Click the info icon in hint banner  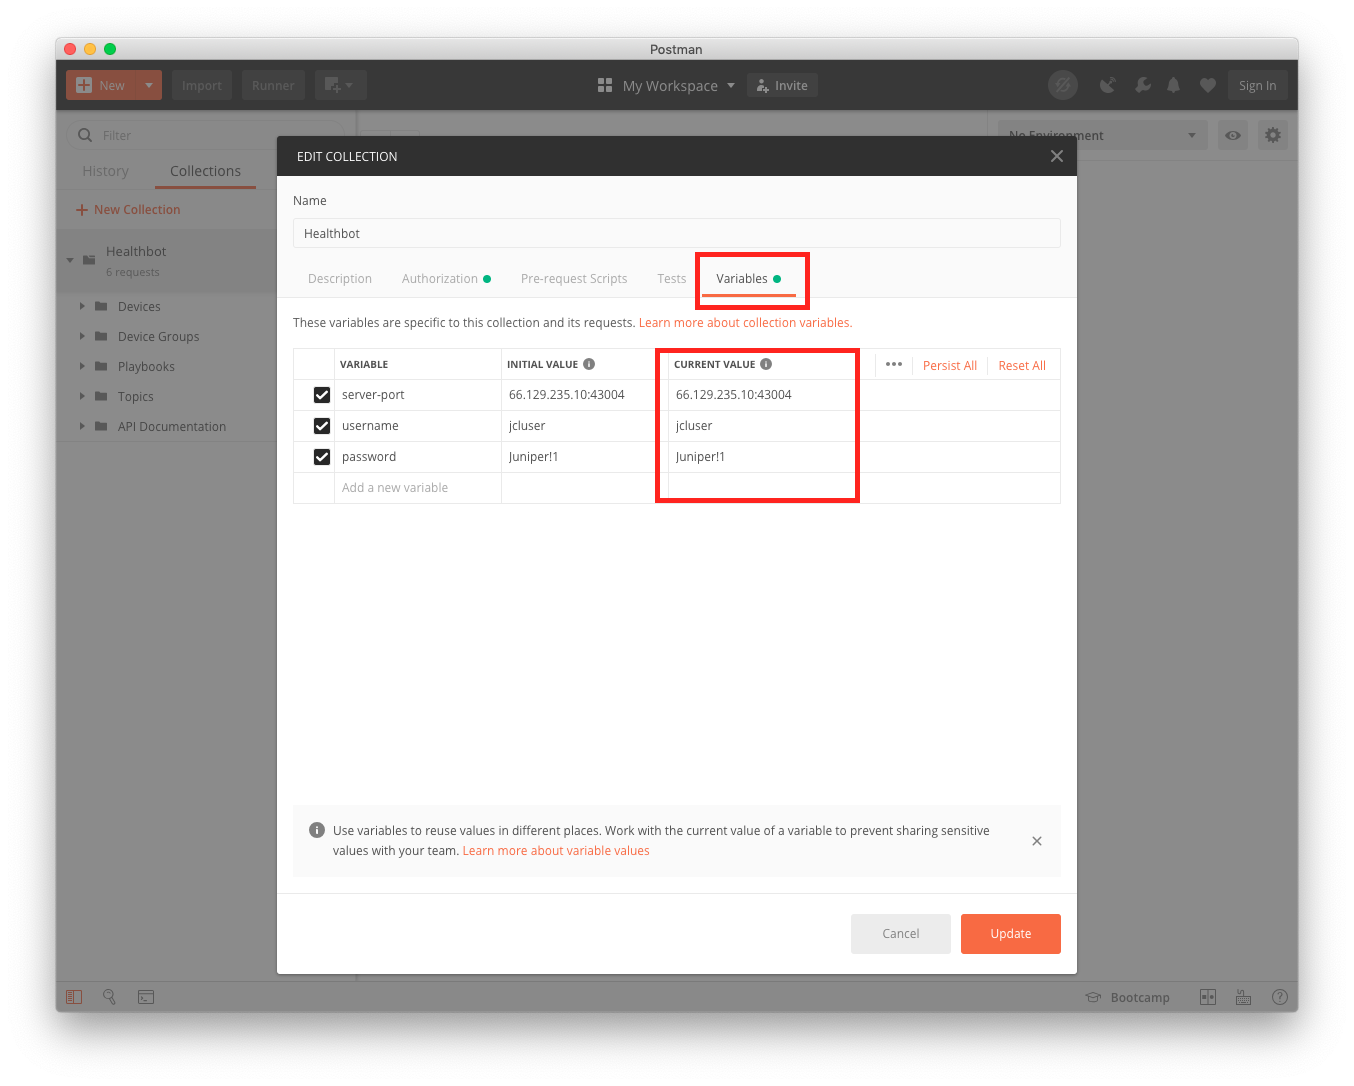(x=317, y=830)
